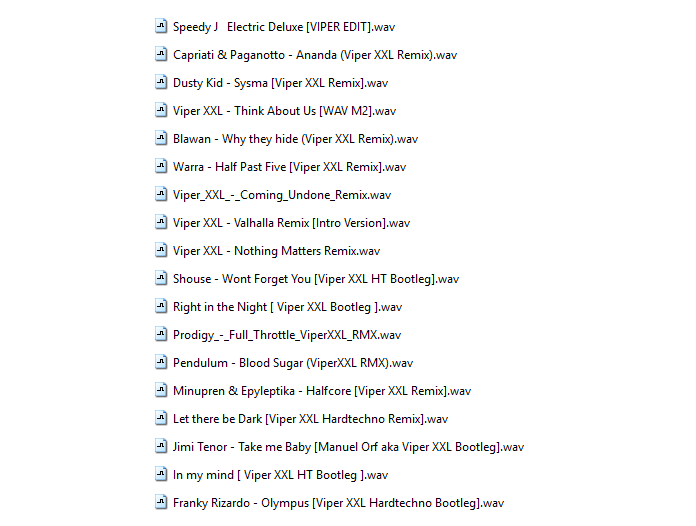Click "Viper XXL - Nothing Matters Remix.wav"

tap(277, 251)
